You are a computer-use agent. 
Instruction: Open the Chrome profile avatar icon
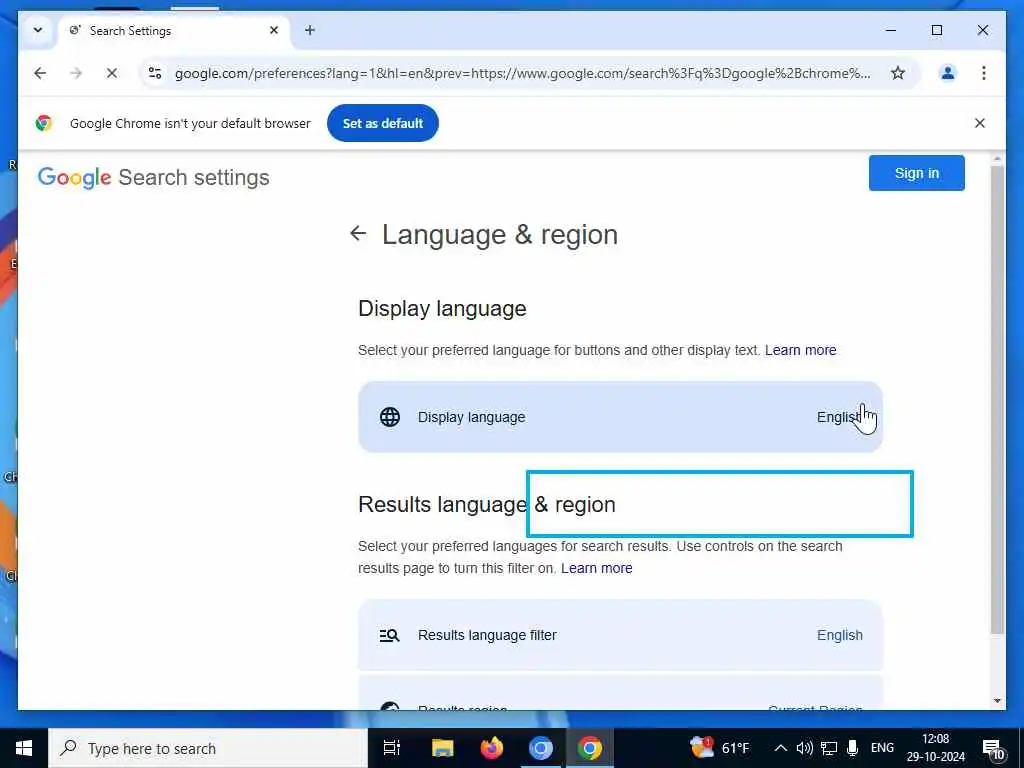pyautogui.click(x=948, y=73)
